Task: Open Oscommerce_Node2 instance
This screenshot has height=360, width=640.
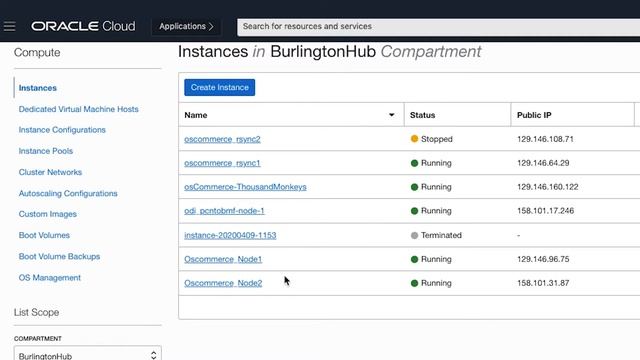Action: point(223,283)
